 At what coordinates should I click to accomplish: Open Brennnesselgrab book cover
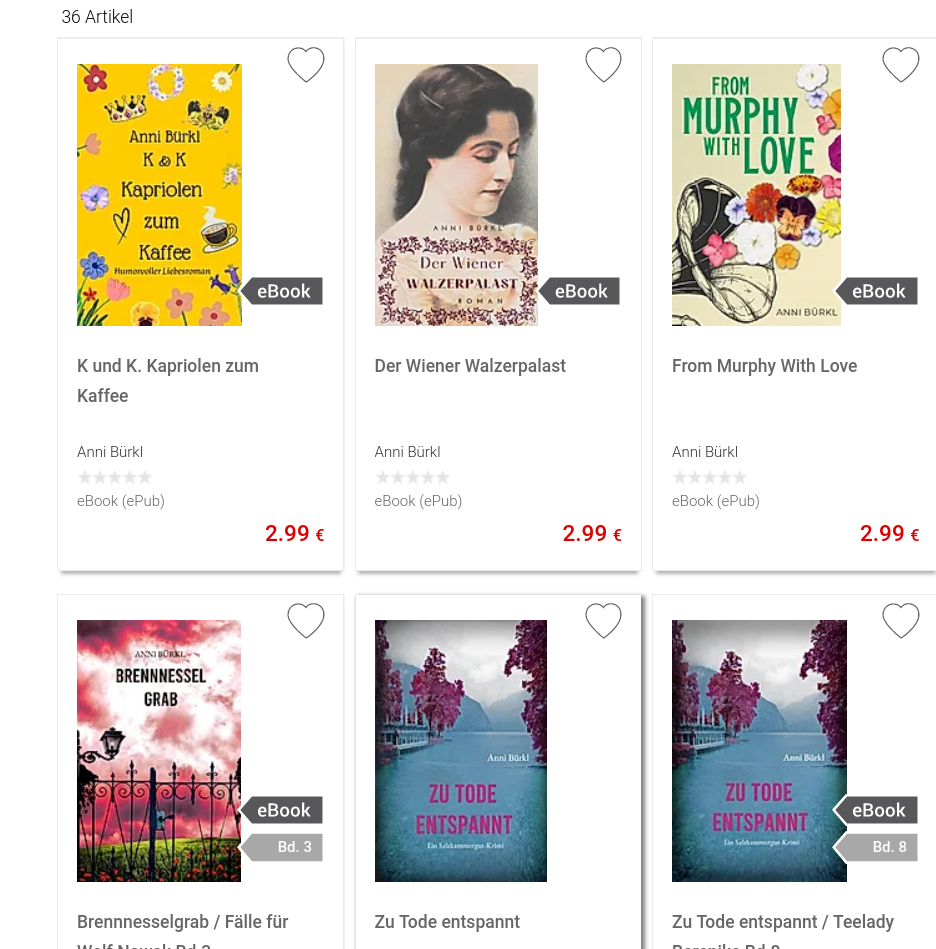pyautogui.click(x=159, y=750)
